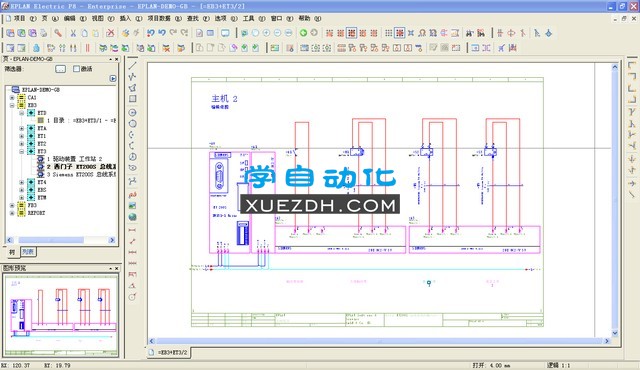Expand the FB3 tree node
This screenshot has height=370, width=640.
coord(12,205)
